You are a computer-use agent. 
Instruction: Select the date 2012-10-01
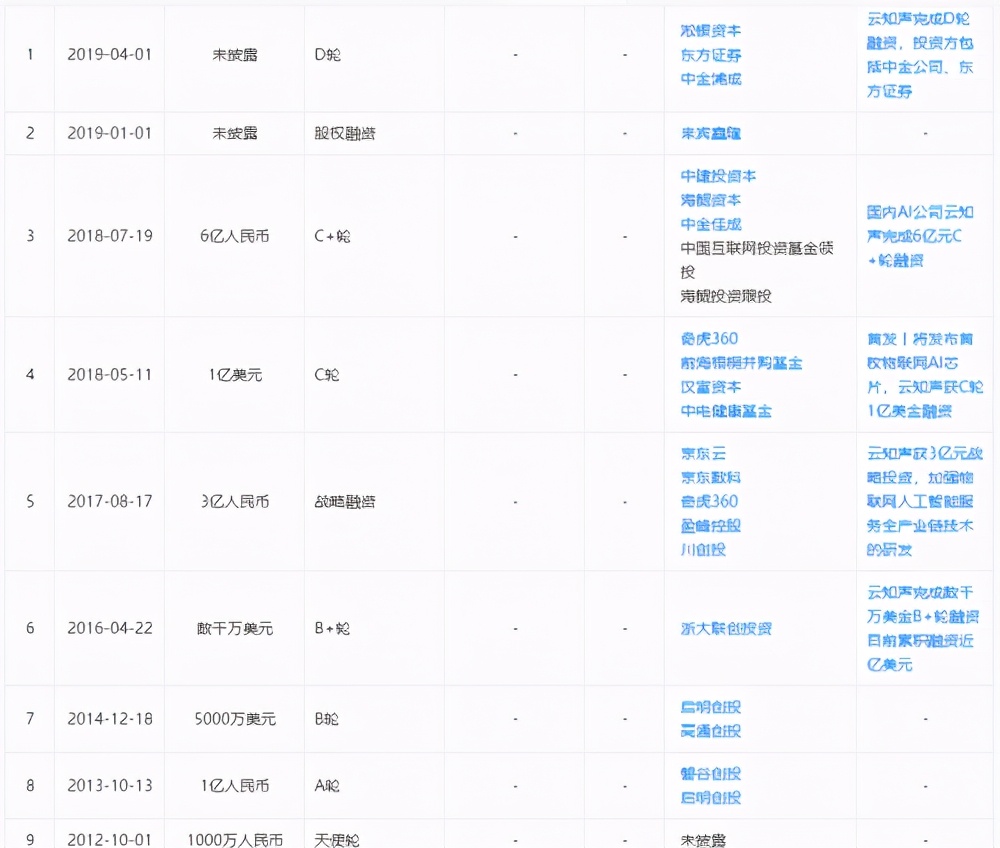110,840
